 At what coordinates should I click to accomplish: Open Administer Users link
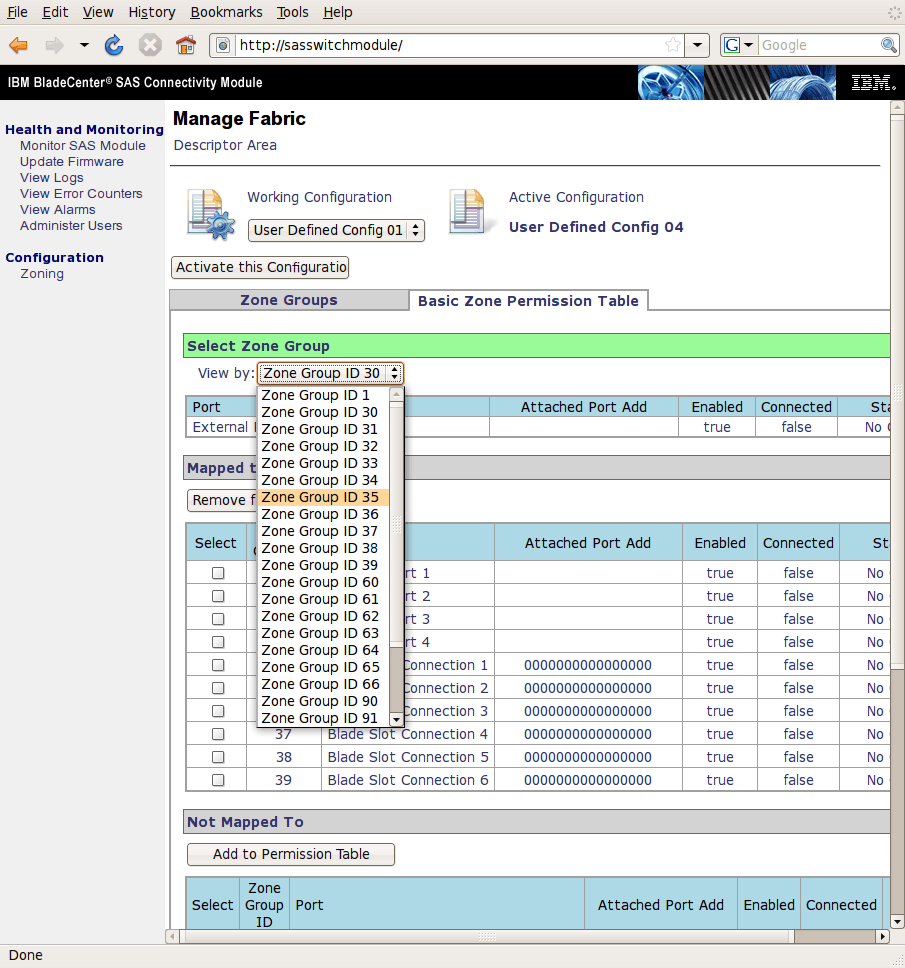click(x=71, y=226)
